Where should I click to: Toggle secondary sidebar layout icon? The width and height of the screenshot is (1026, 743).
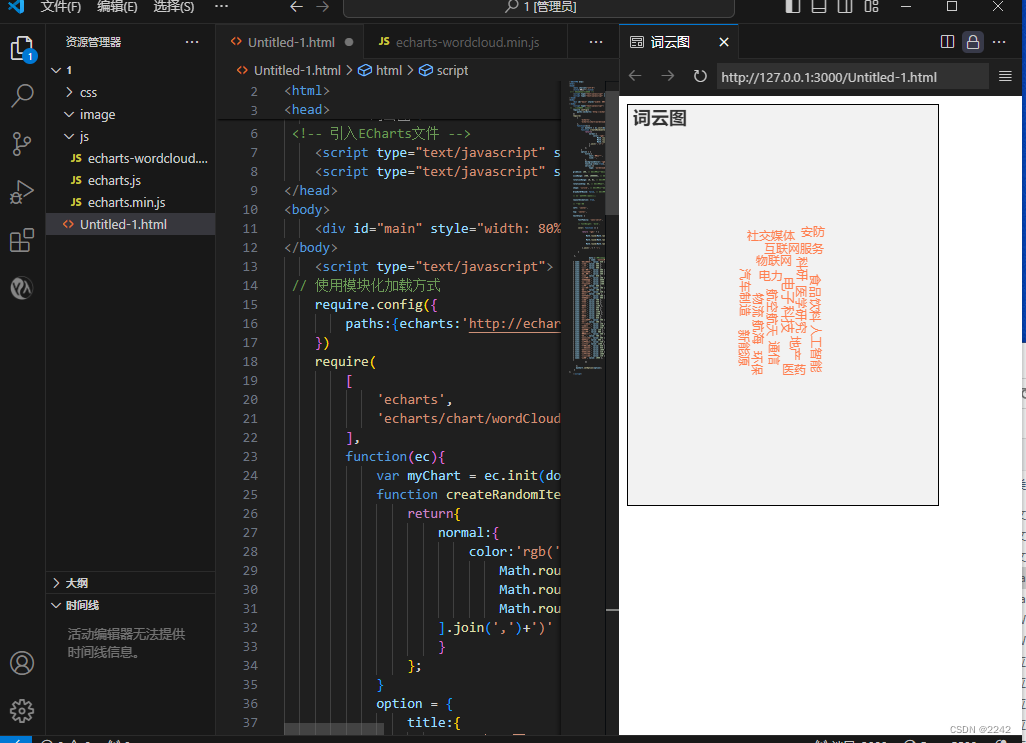pyautogui.click(x=845, y=7)
